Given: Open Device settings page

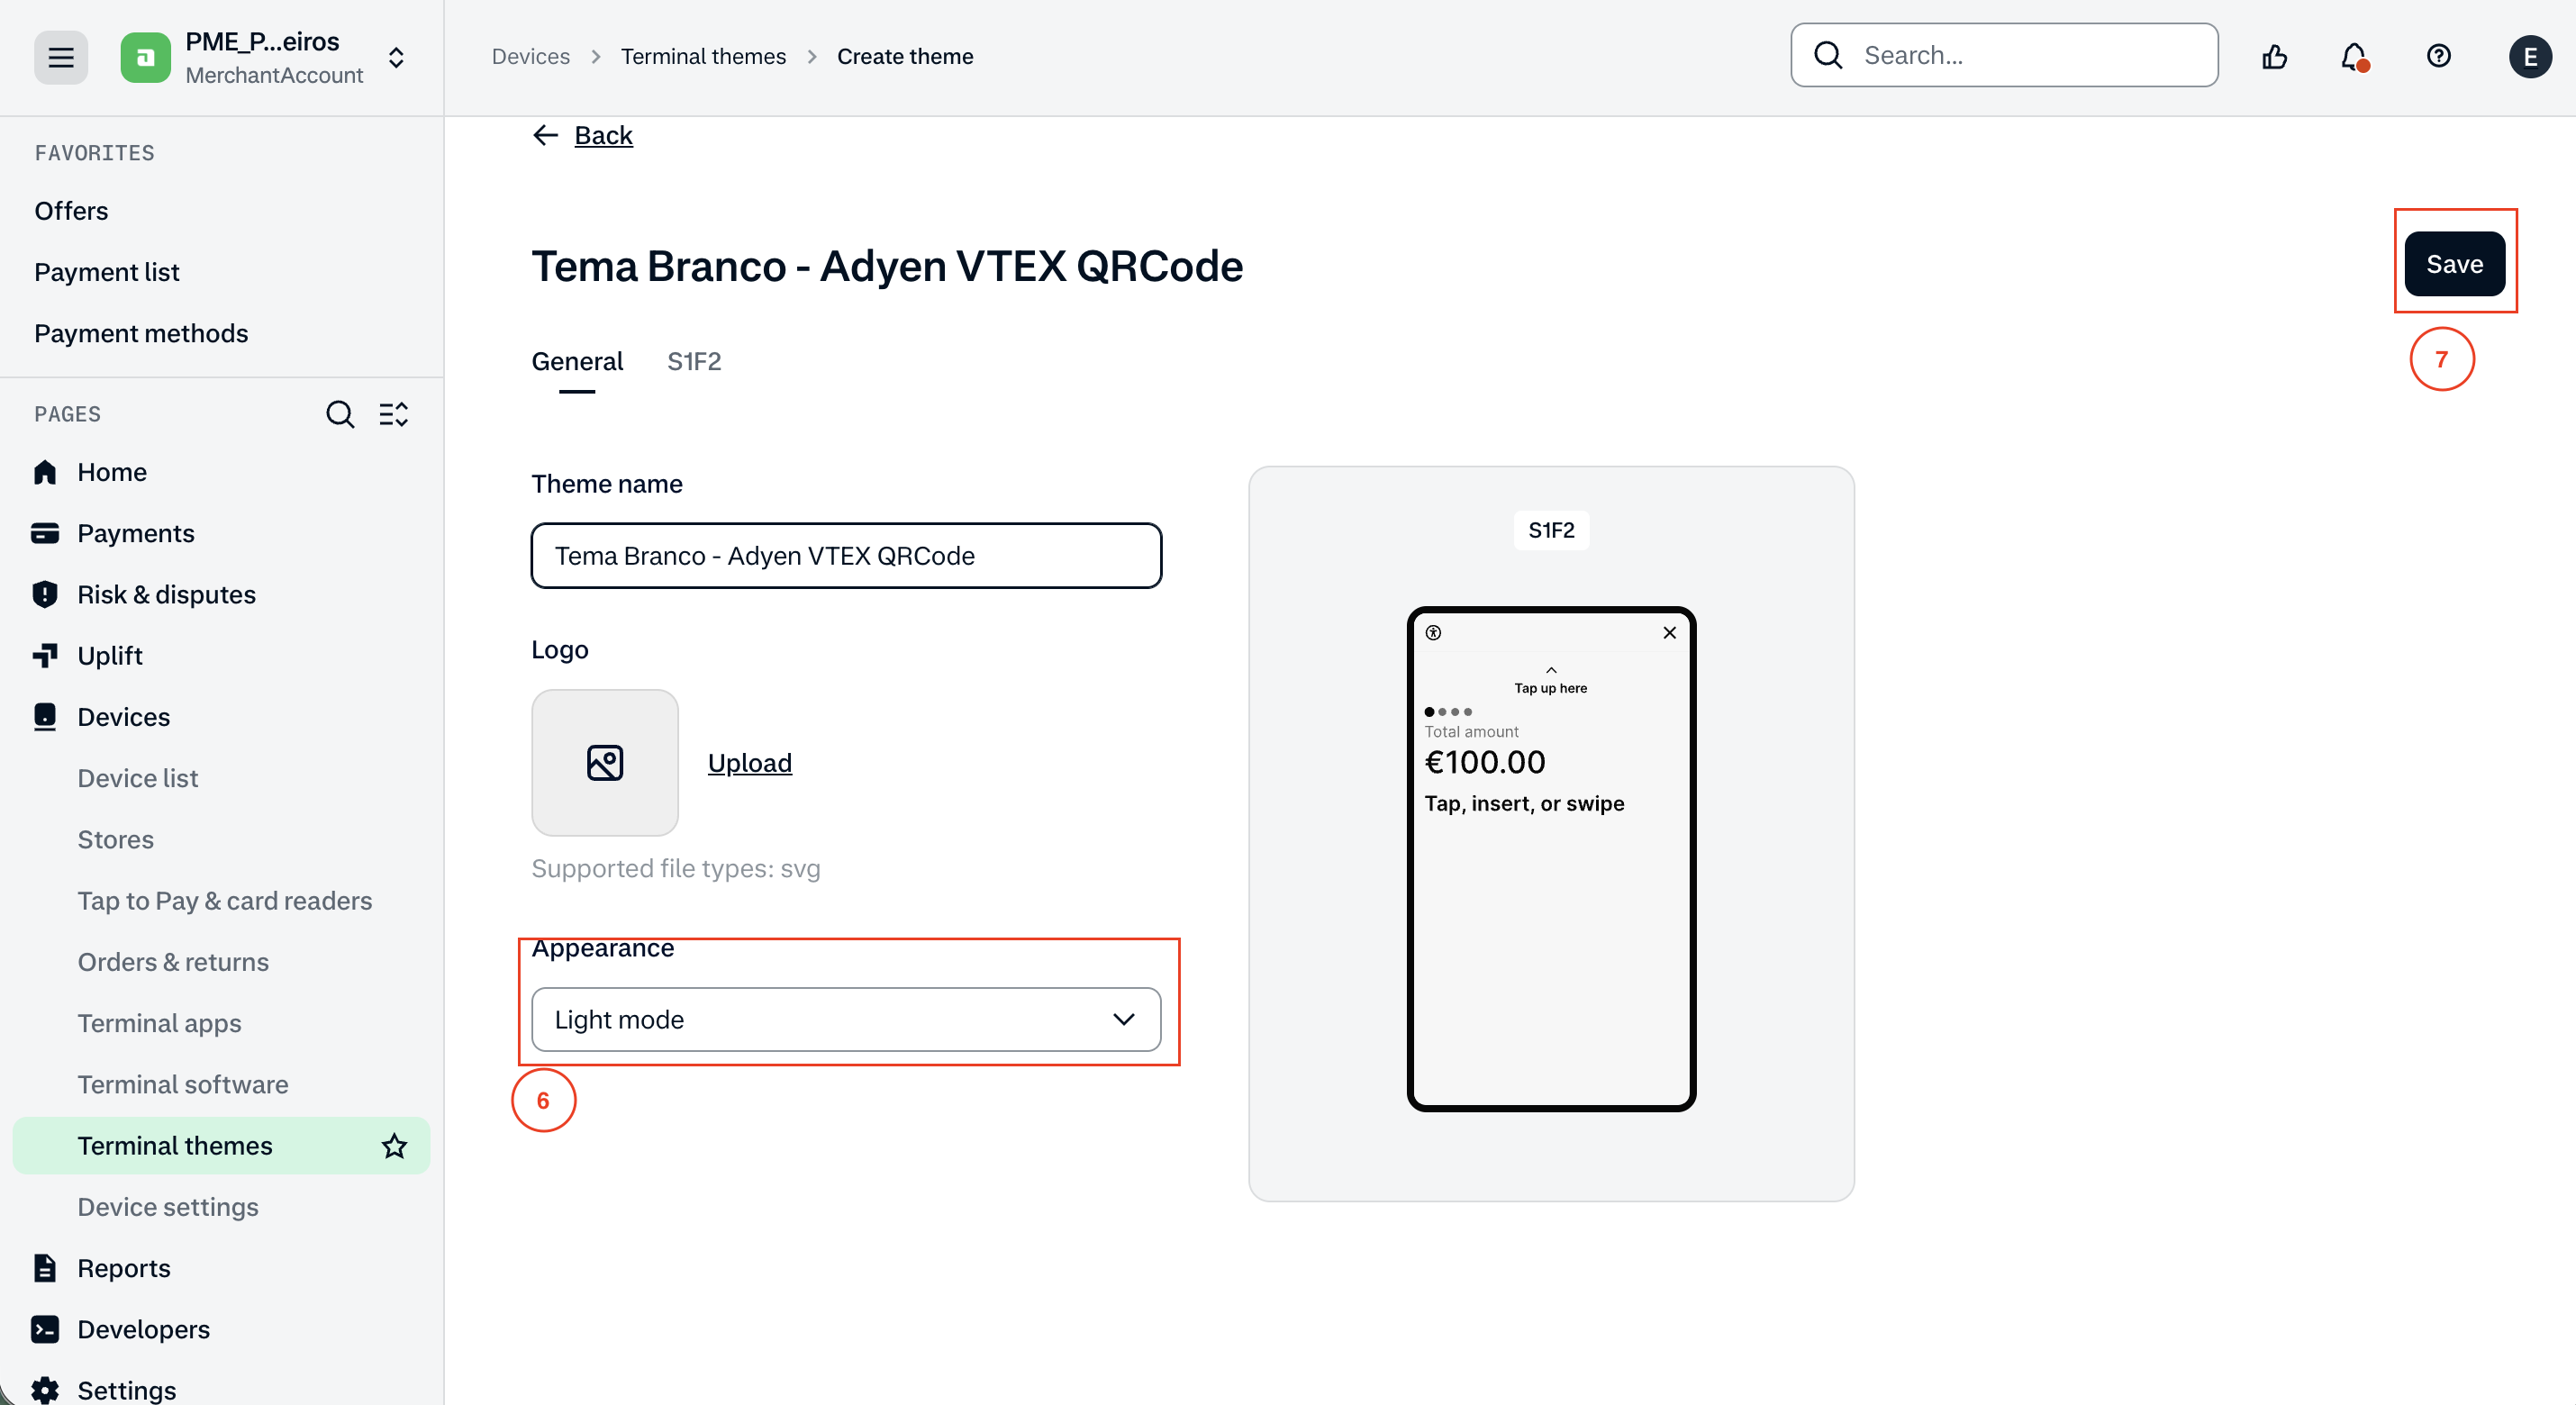Looking at the screenshot, I should [168, 1207].
